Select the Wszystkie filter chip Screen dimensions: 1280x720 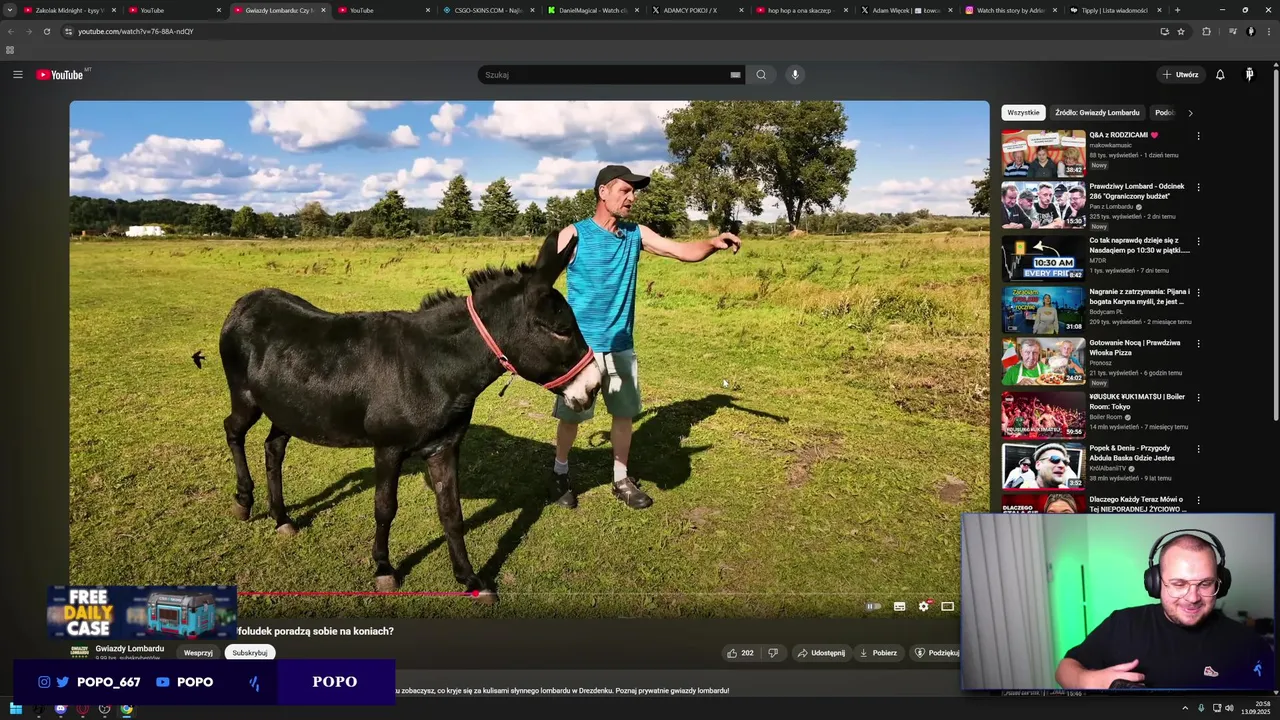click(x=1023, y=113)
